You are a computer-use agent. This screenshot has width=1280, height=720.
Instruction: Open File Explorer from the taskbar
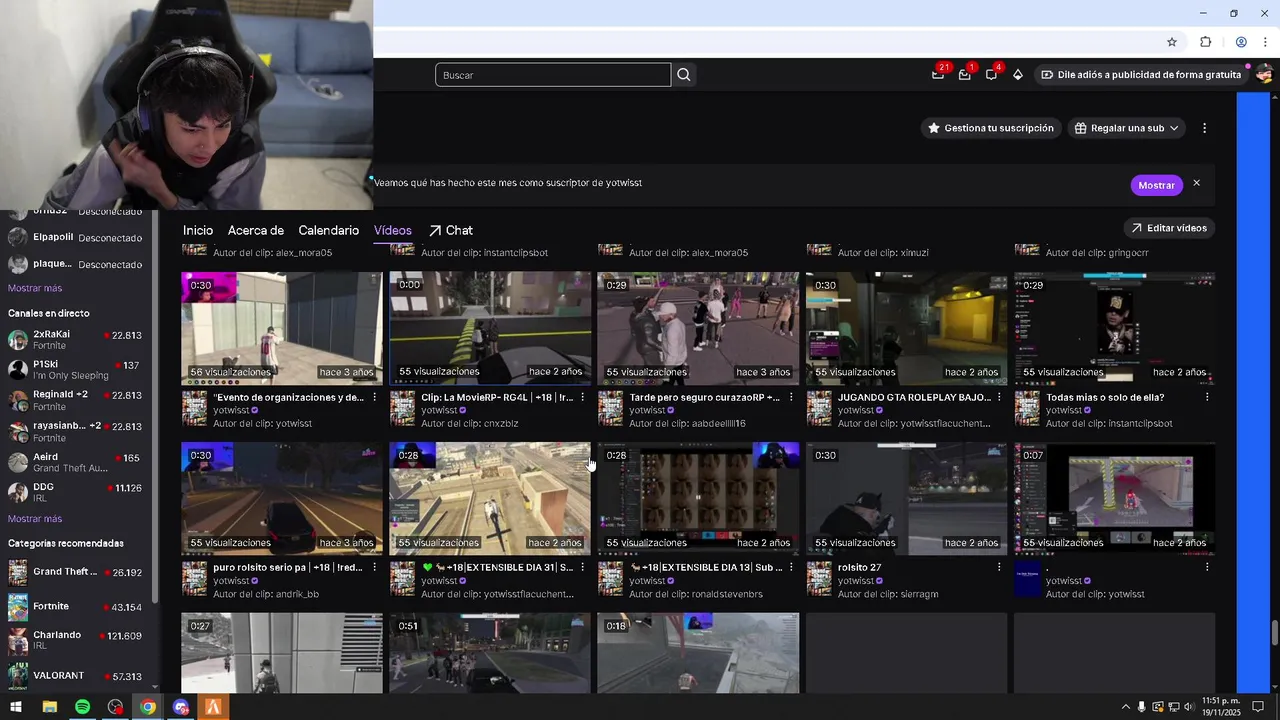(x=49, y=707)
